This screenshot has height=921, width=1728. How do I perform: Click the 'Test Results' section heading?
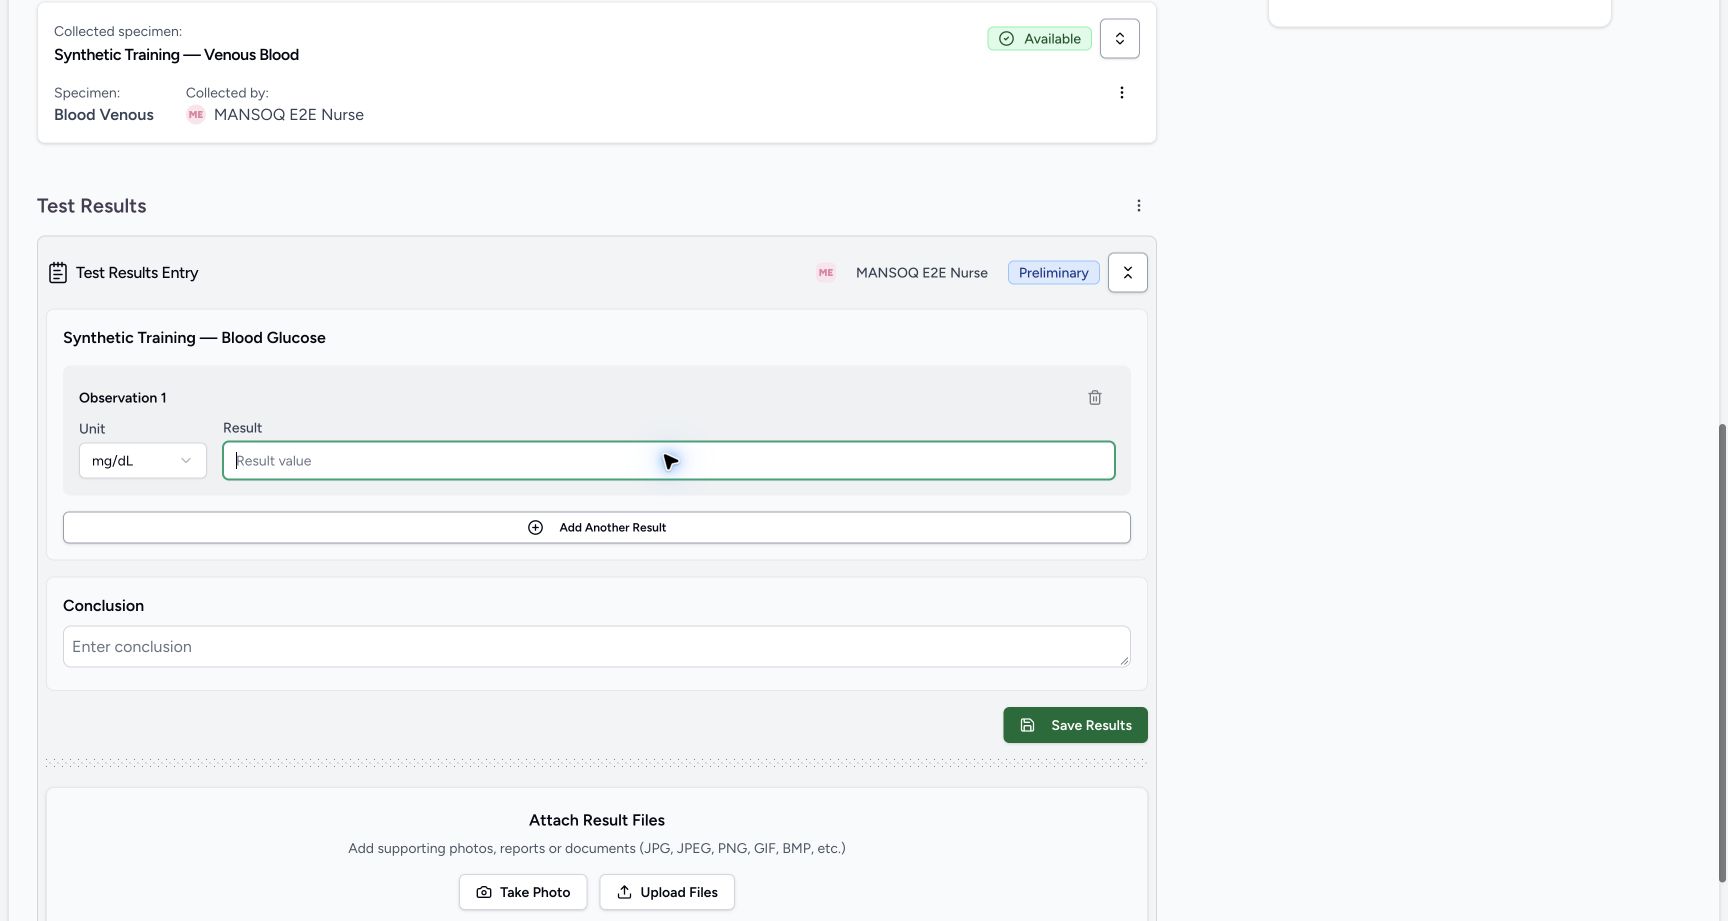point(92,206)
